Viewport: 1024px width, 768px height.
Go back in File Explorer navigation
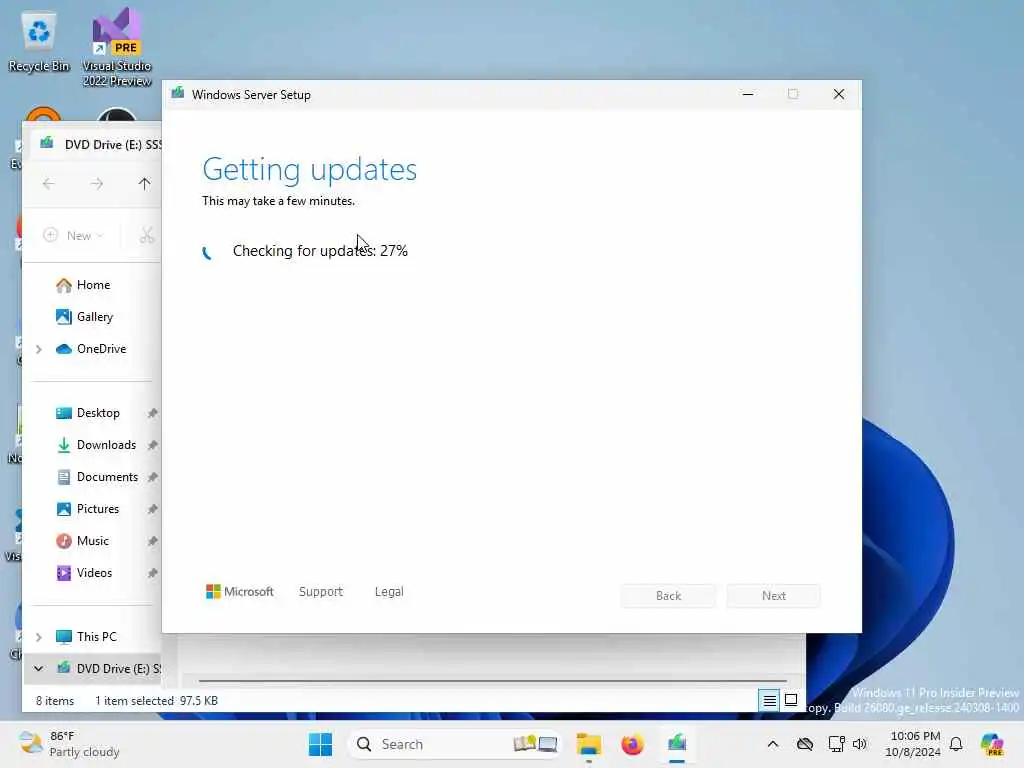coord(48,184)
